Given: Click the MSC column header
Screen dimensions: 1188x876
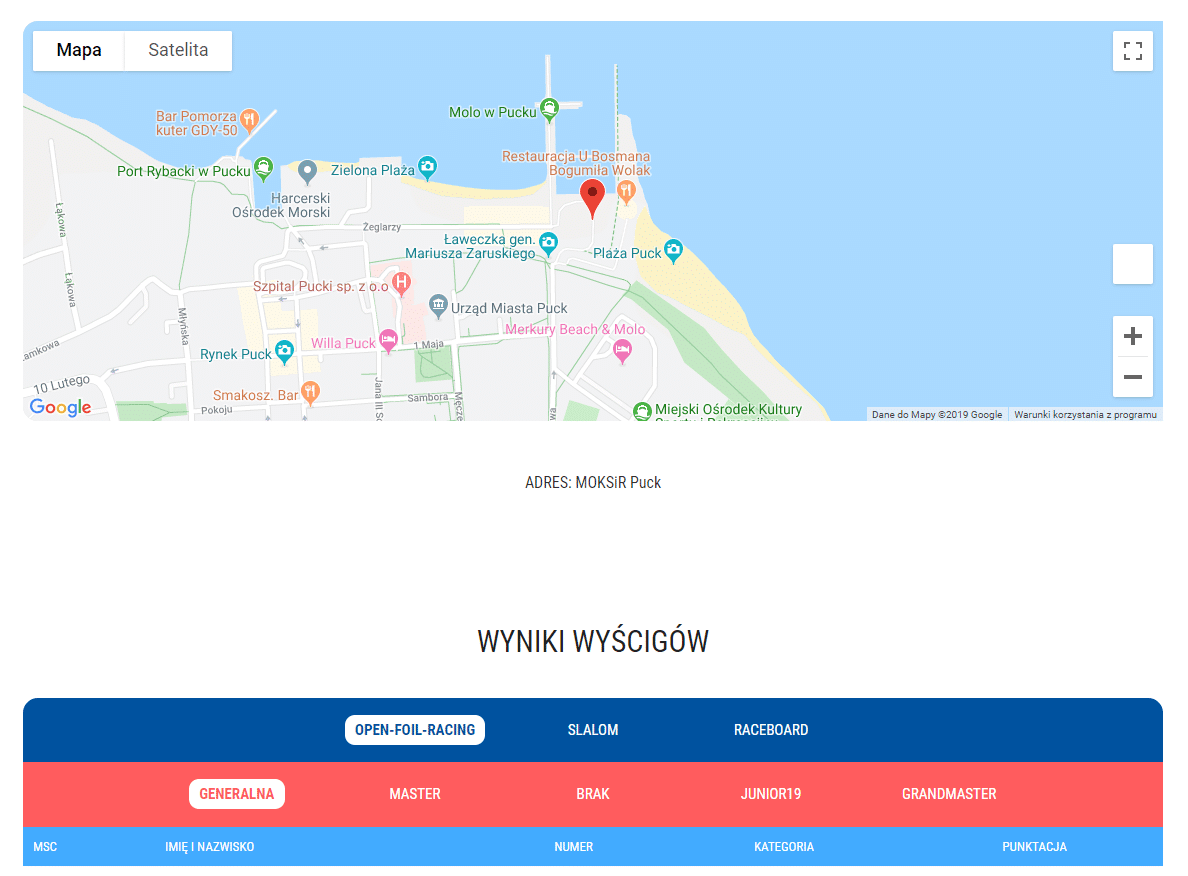Looking at the screenshot, I should point(45,846).
